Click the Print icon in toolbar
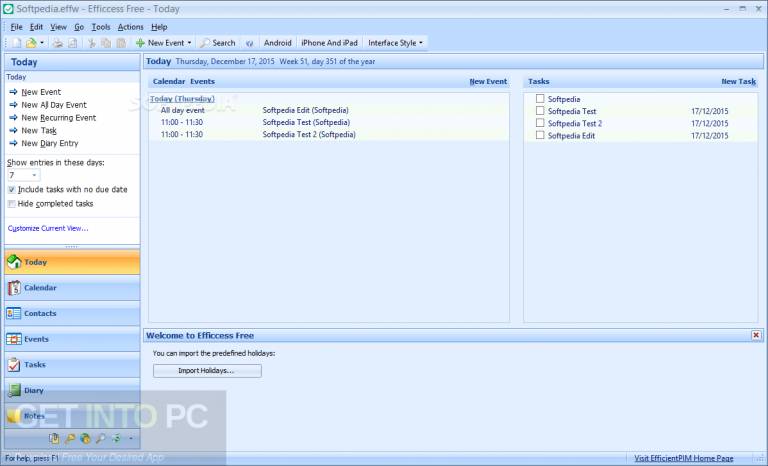The image size is (768, 466). (58, 43)
